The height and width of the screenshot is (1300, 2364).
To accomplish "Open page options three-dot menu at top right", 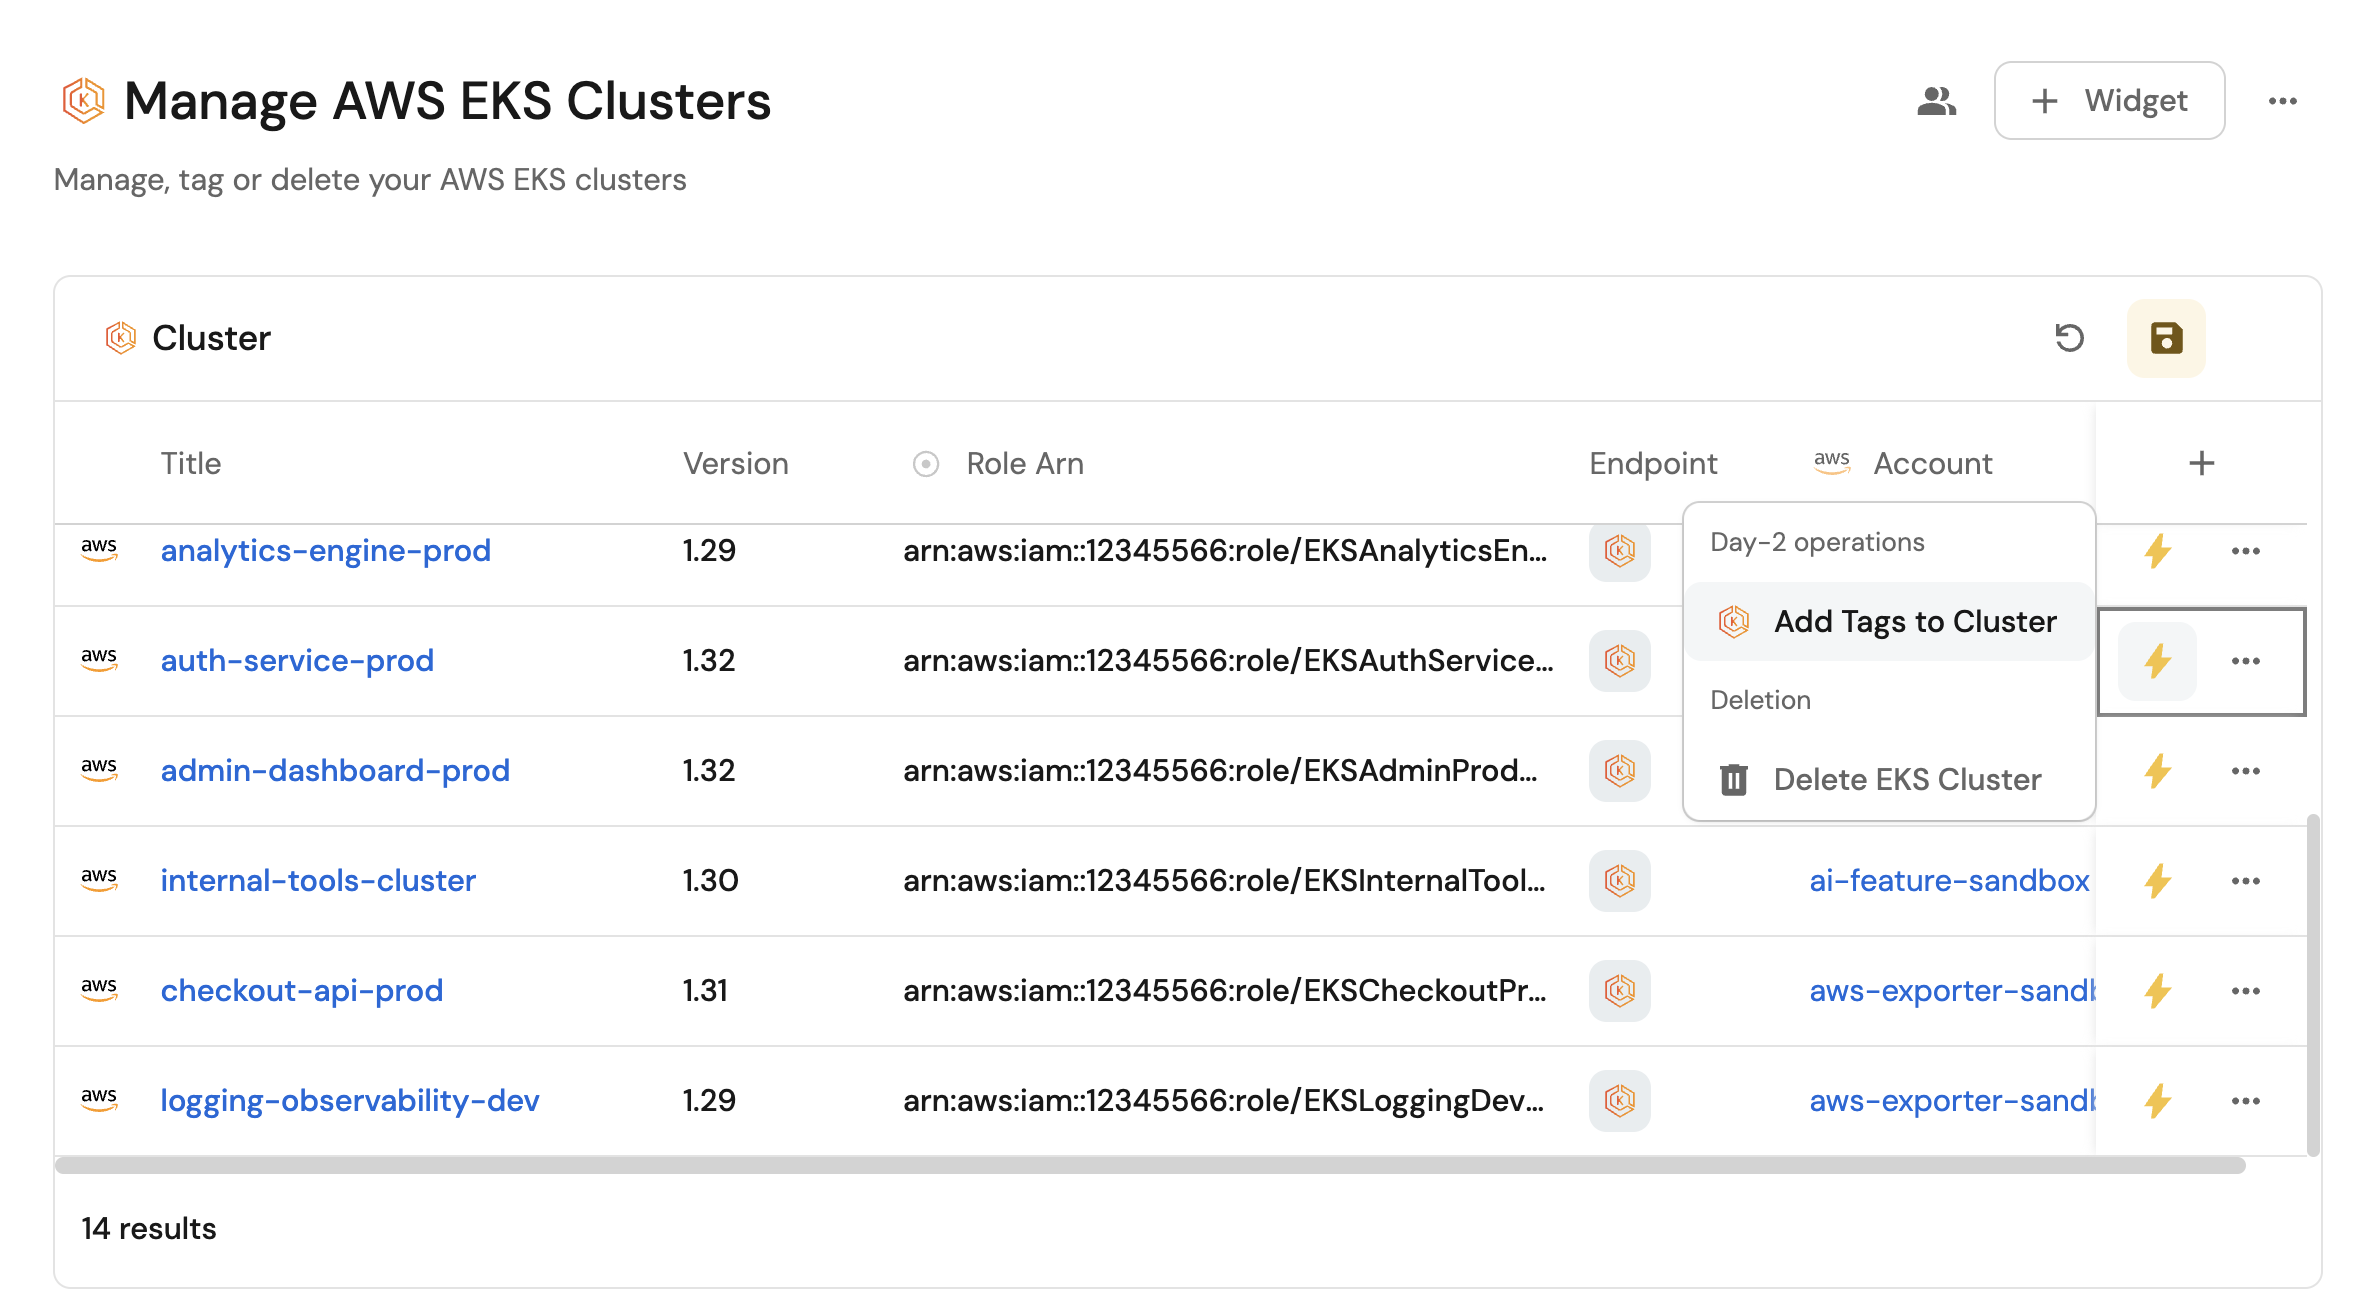I will (2282, 101).
